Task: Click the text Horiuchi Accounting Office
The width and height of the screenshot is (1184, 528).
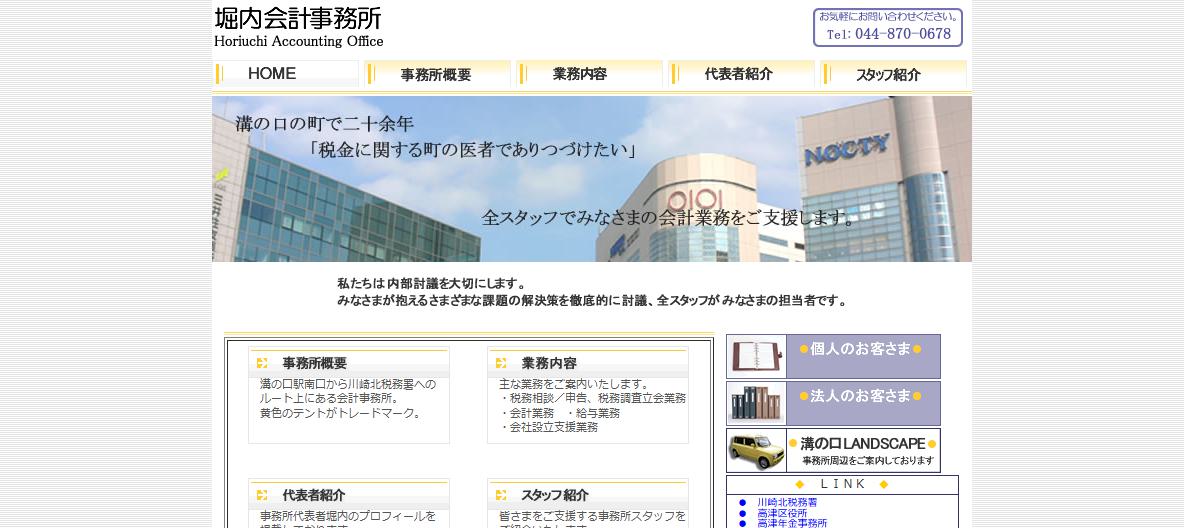Action: [299, 42]
